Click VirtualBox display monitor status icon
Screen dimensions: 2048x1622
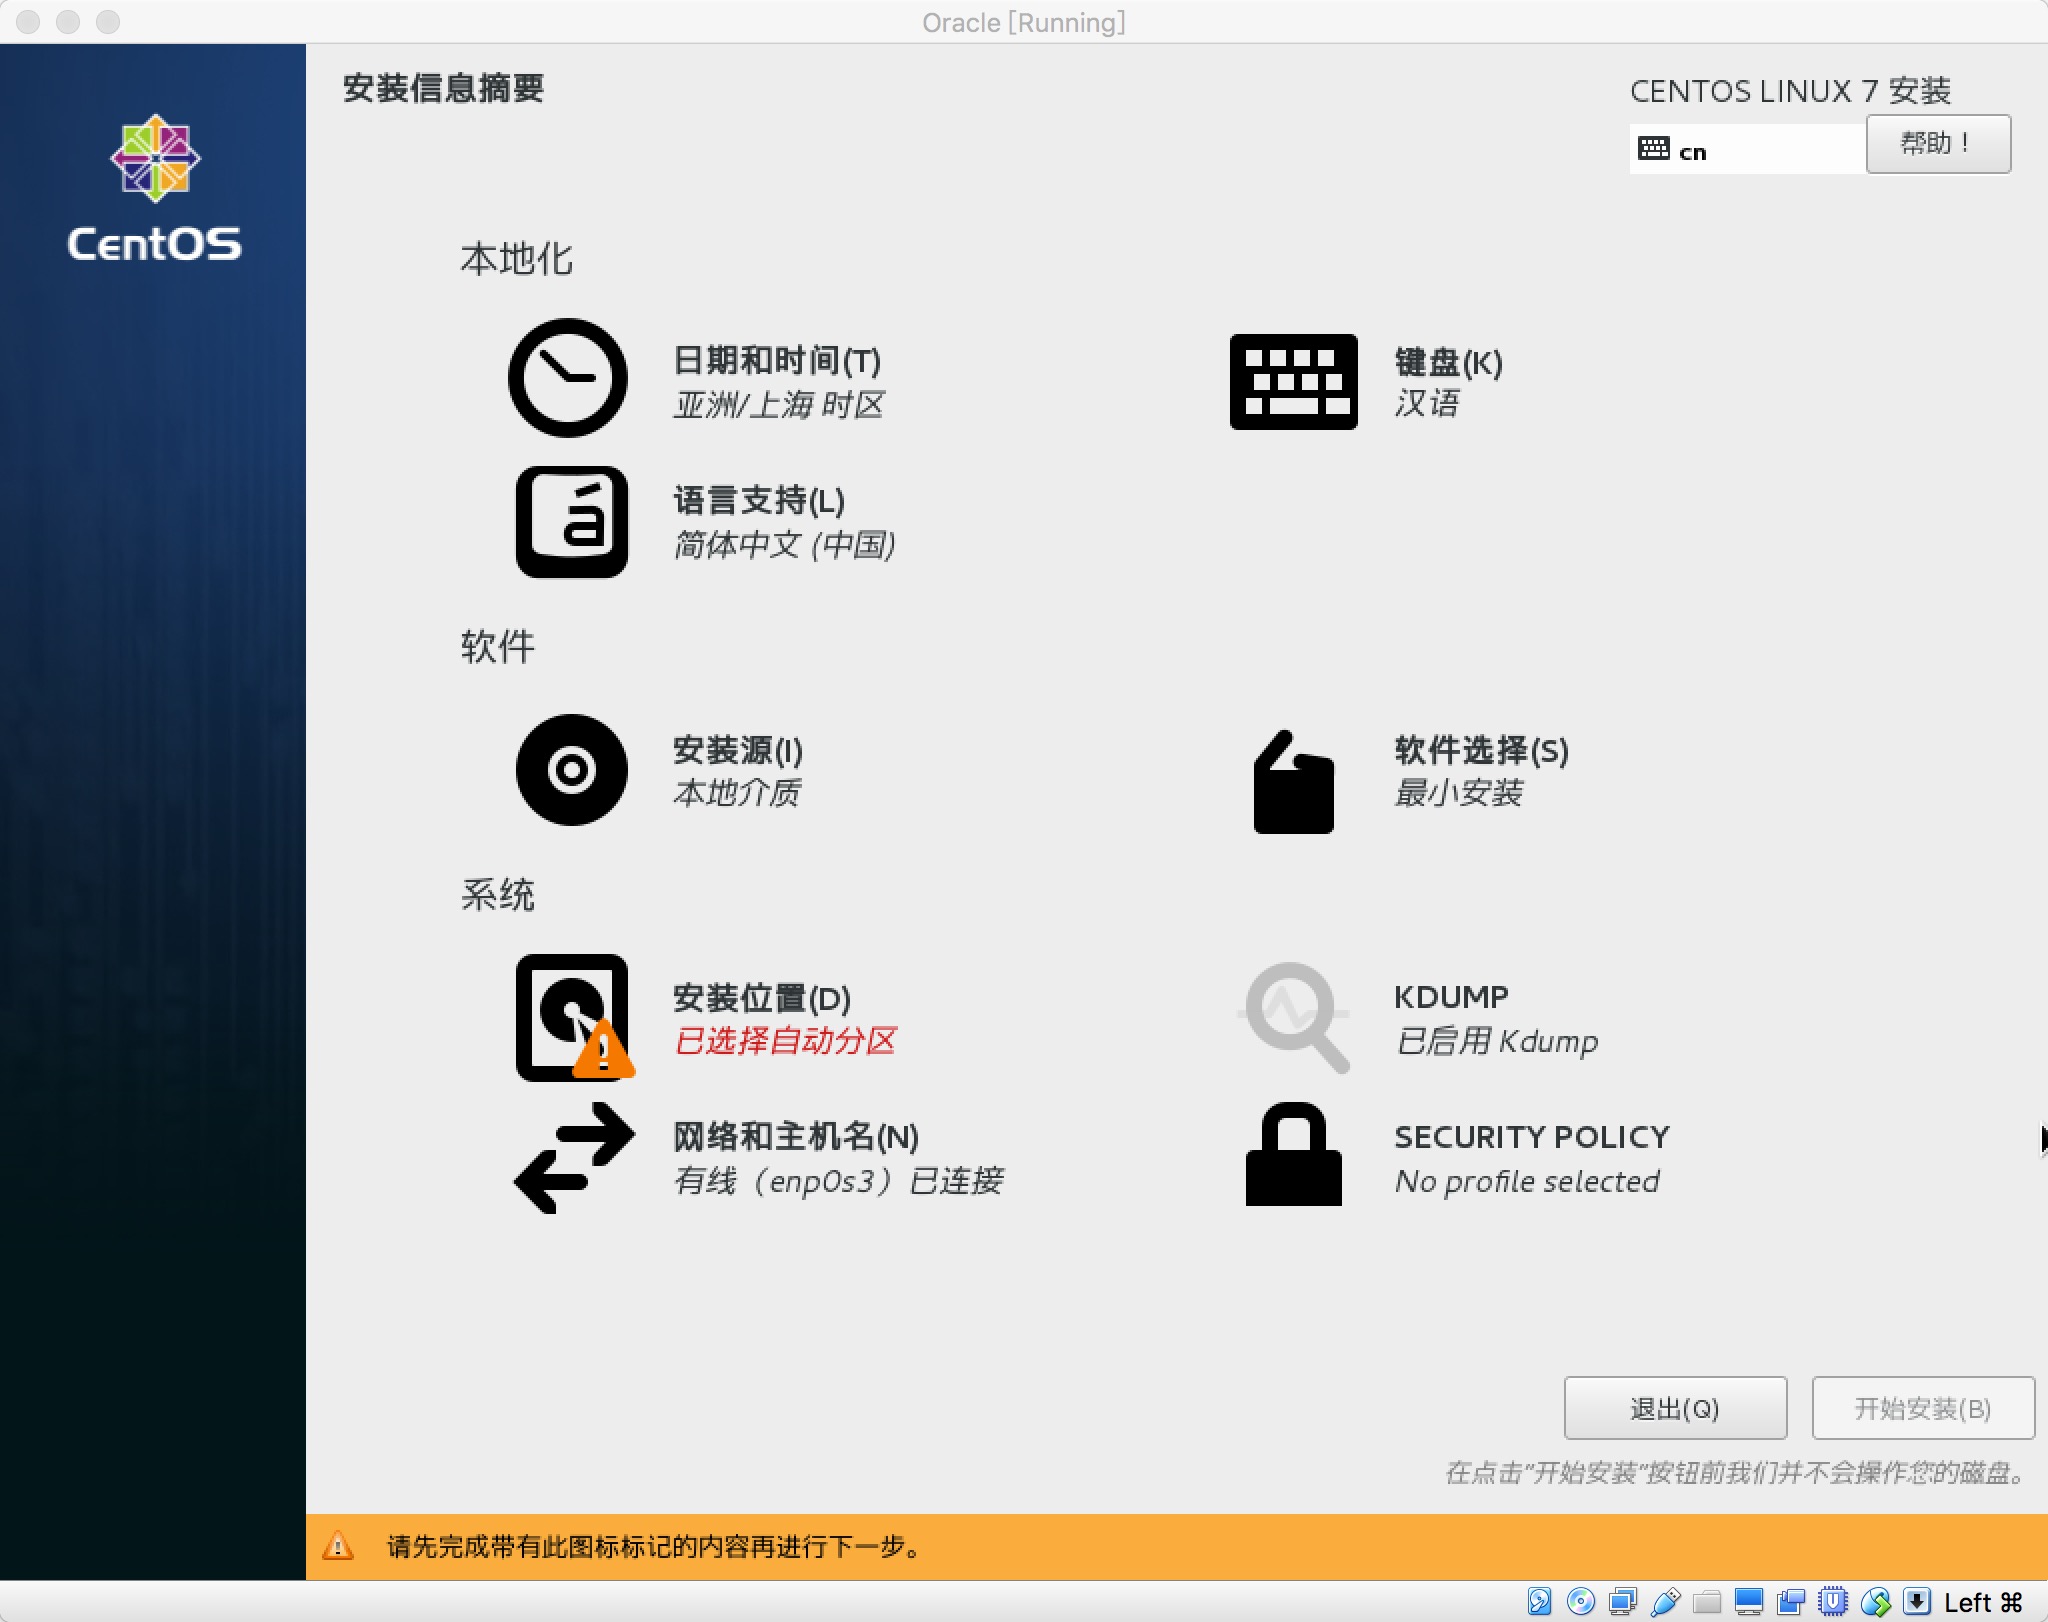1749,1601
